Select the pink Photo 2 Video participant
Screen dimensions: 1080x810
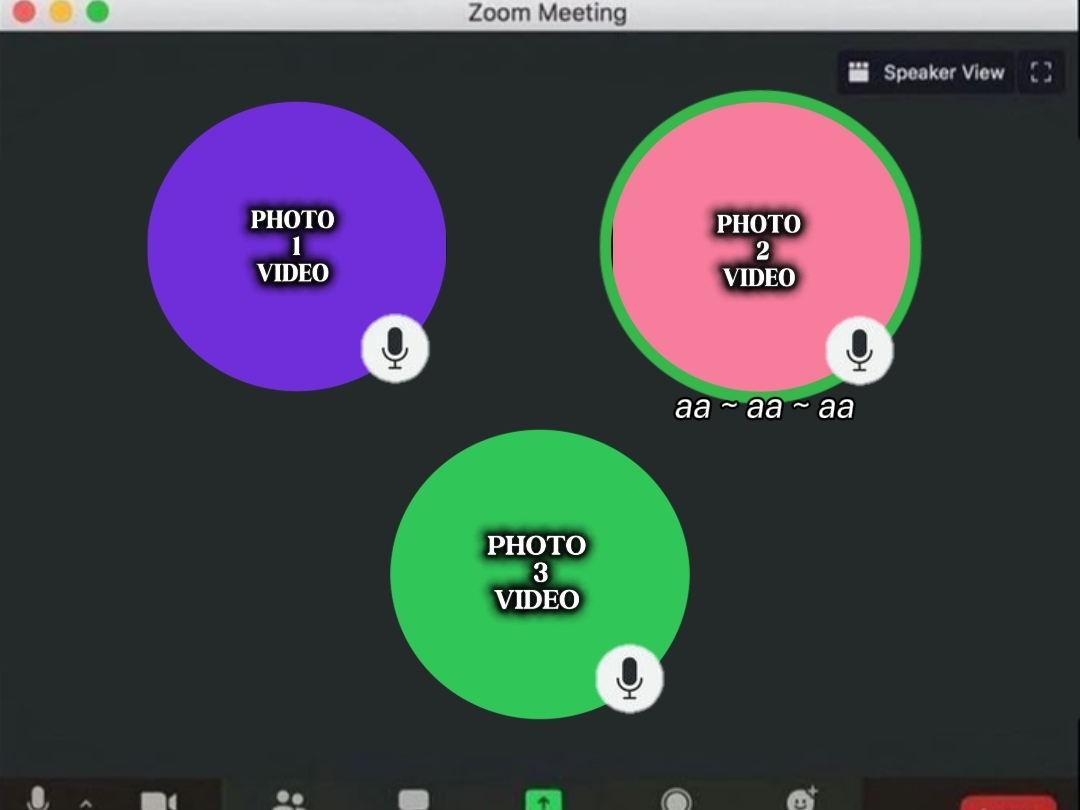[x=760, y=246]
